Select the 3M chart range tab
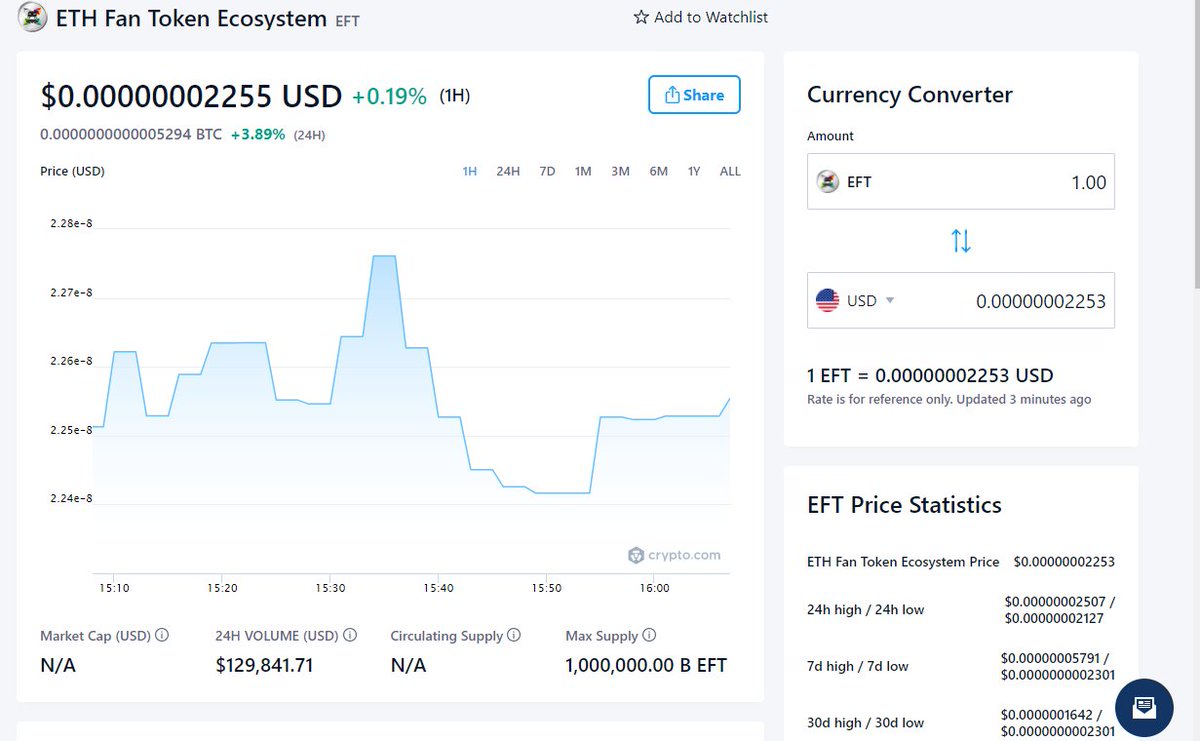The height and width of the screenshot is (741, 1200). (x=620, y=171)
